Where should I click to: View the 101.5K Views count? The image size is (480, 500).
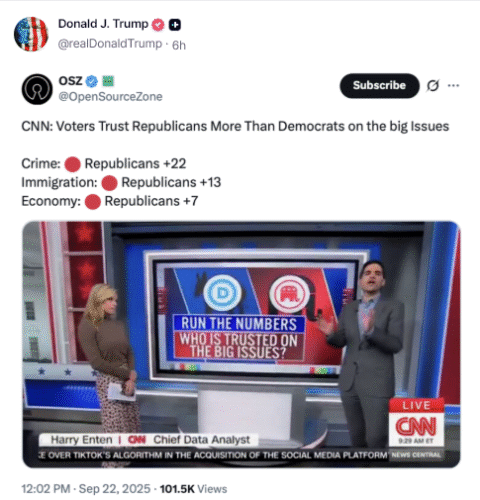click(x=193, y=489)
